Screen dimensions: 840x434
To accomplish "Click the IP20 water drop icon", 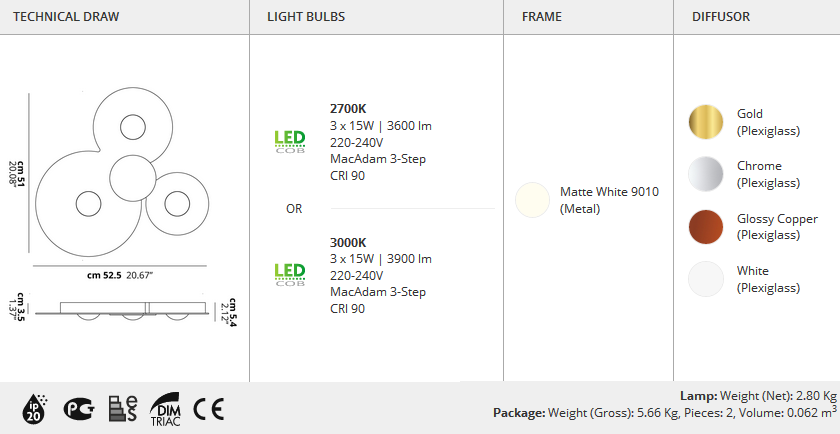I will 35,409.
